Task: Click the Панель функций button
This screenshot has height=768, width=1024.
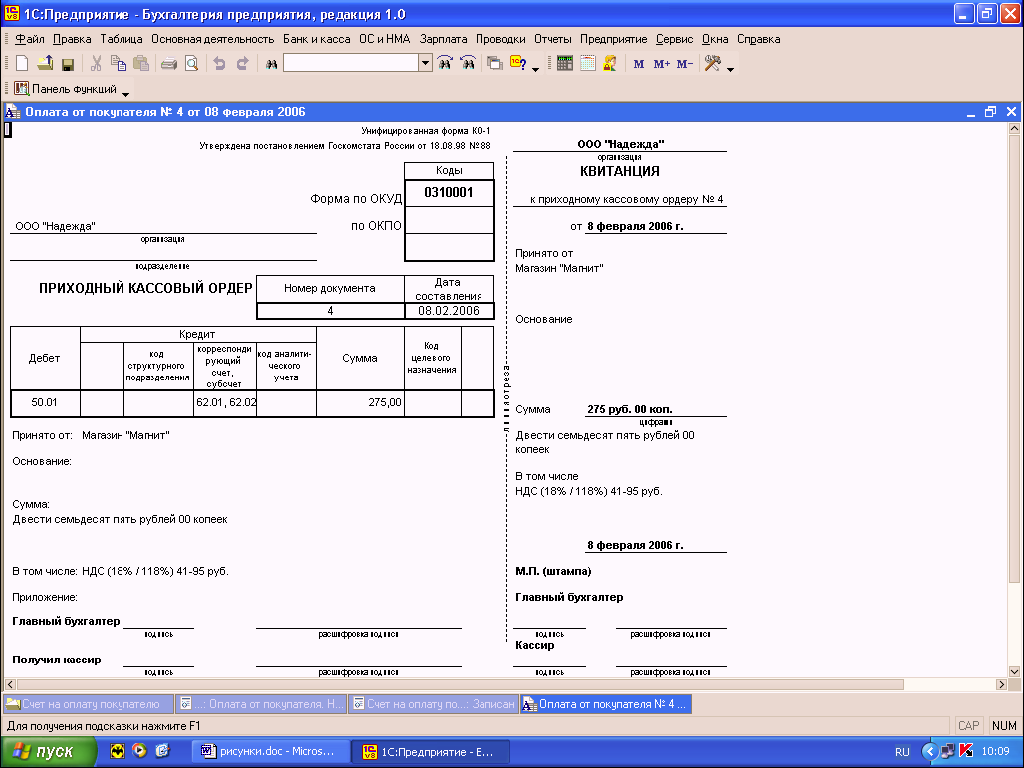Action: click(x=66, y=89)
